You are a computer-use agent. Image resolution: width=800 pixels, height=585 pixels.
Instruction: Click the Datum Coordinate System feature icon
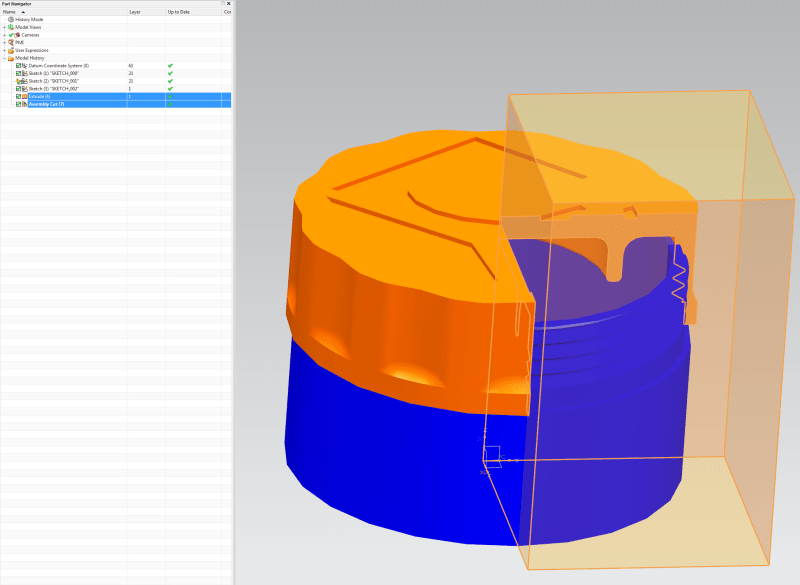(25, 66)
